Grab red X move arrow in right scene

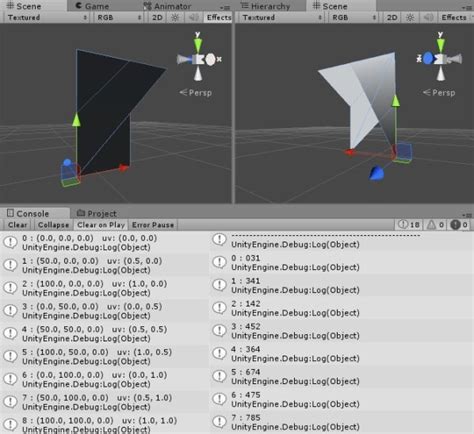[350, 152]
